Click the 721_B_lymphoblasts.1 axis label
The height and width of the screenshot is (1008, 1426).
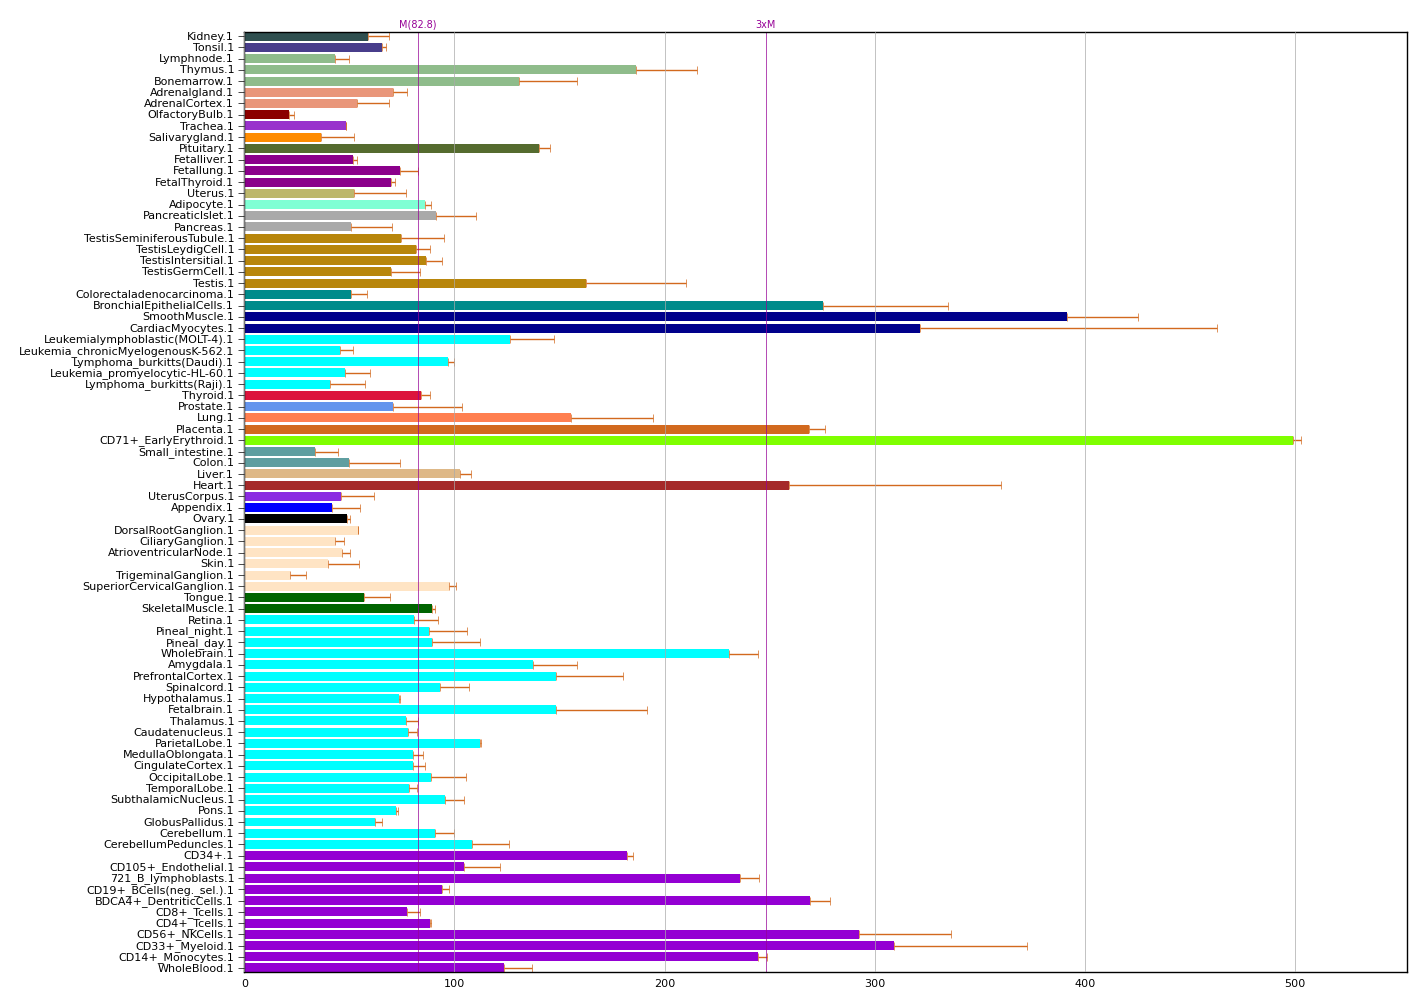coord(171,878)
